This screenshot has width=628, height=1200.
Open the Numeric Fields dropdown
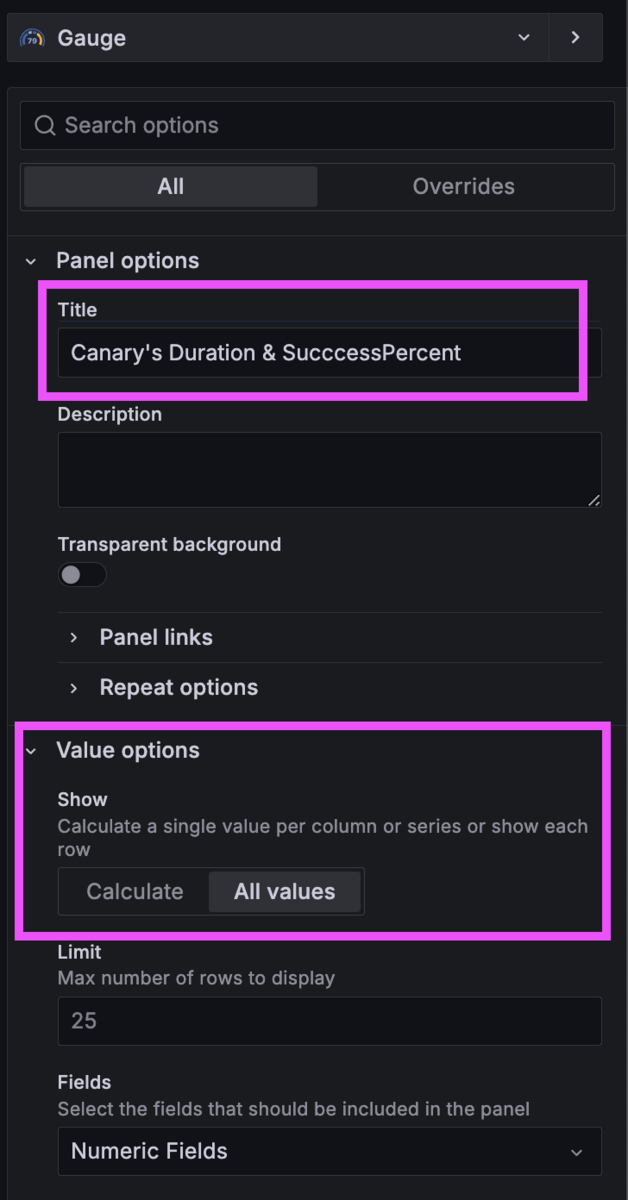click(329, 1152)
